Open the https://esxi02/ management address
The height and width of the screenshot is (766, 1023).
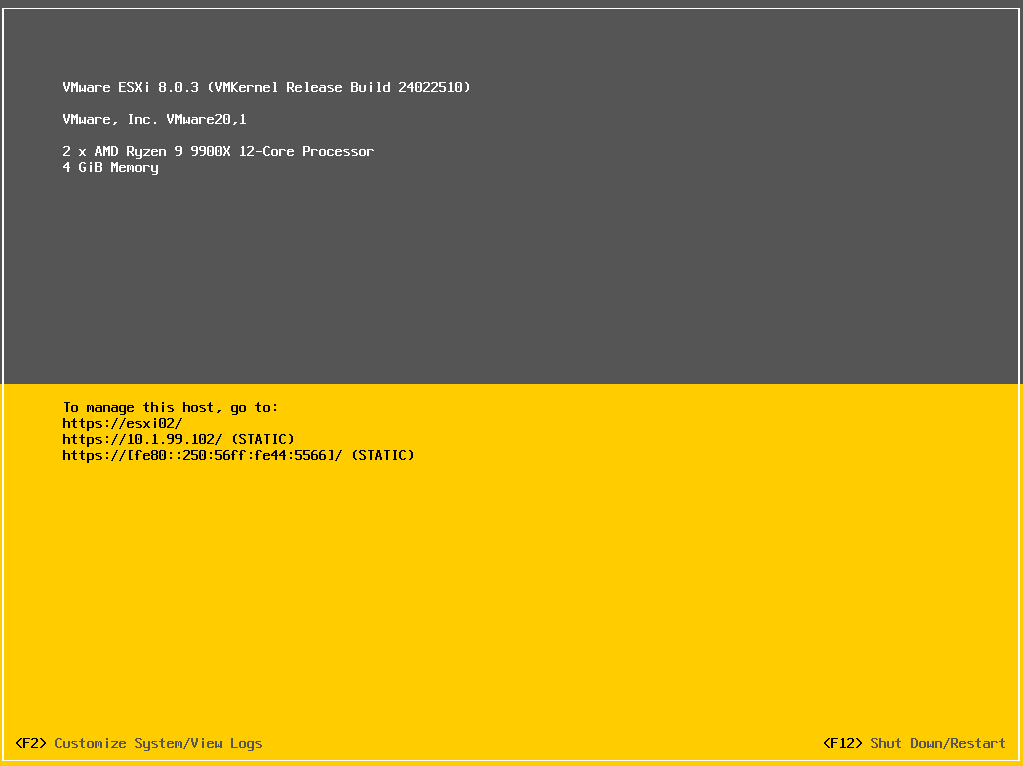tap(122, 423)
